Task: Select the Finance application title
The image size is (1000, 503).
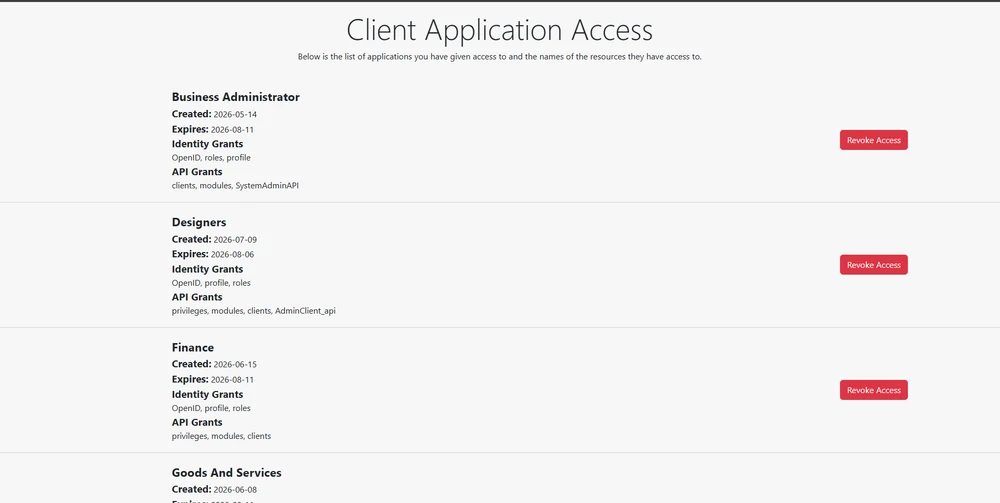Action: (x=193, y=347)
